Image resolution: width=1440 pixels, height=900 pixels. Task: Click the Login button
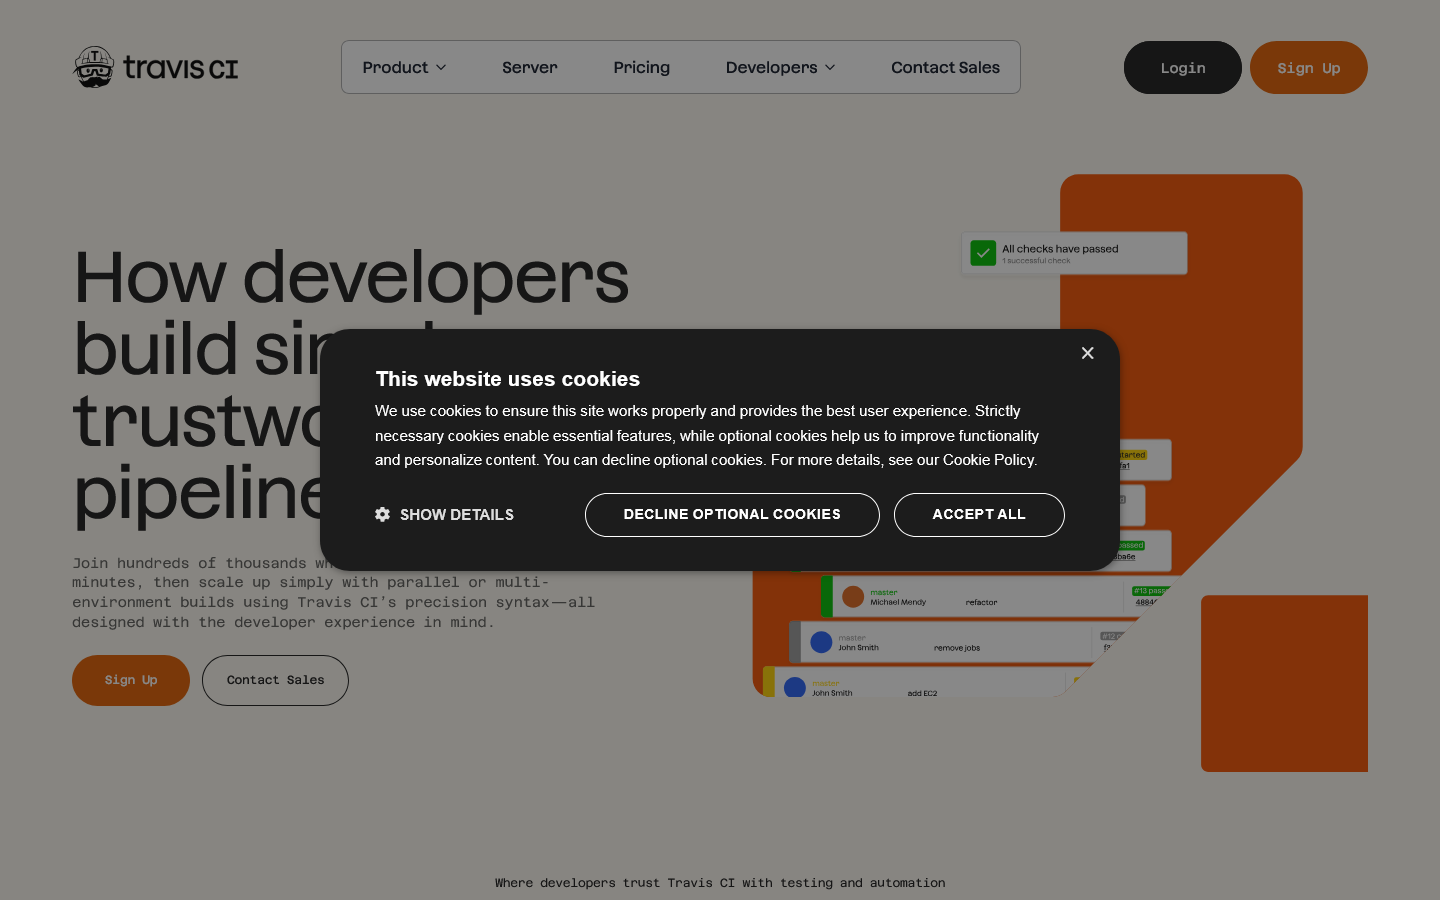[x=1183, y=67]
